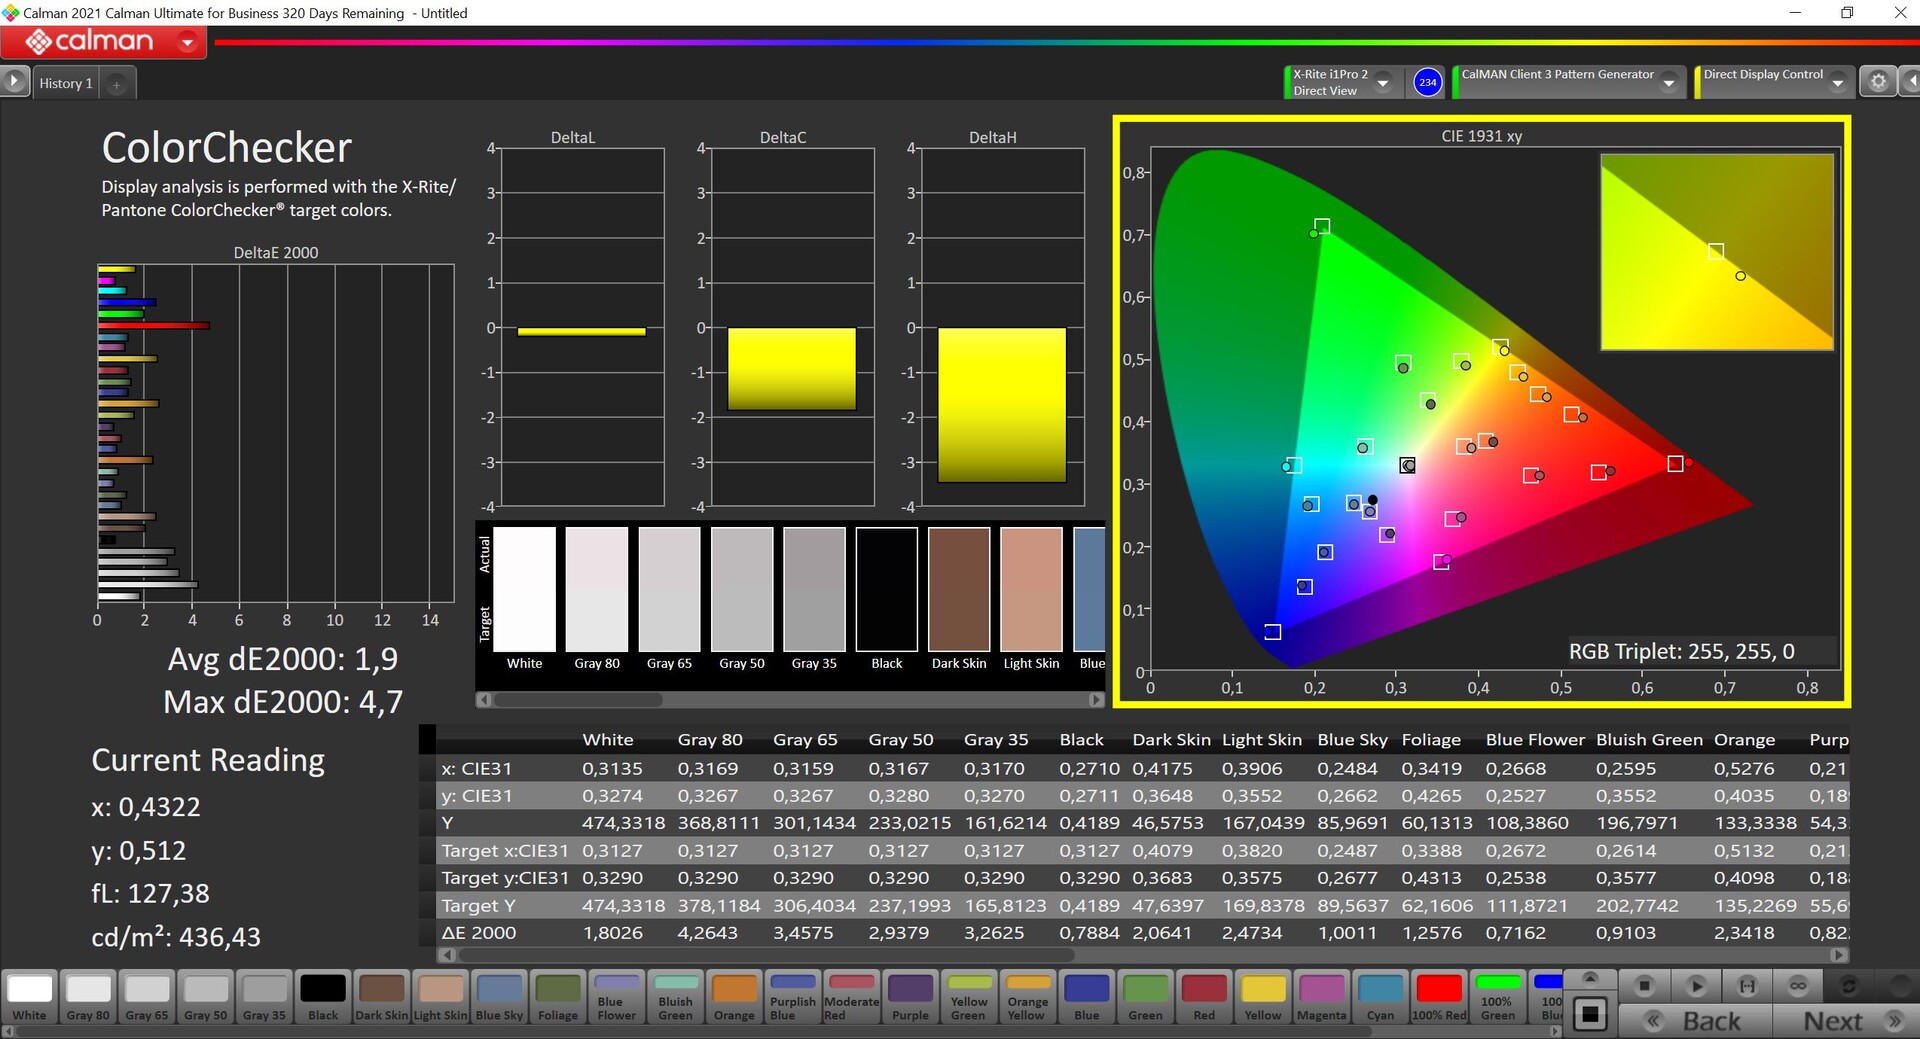The image size is (1920, 1039).
Task: Switch to History 1 tab
Action: tap(66, 83)
